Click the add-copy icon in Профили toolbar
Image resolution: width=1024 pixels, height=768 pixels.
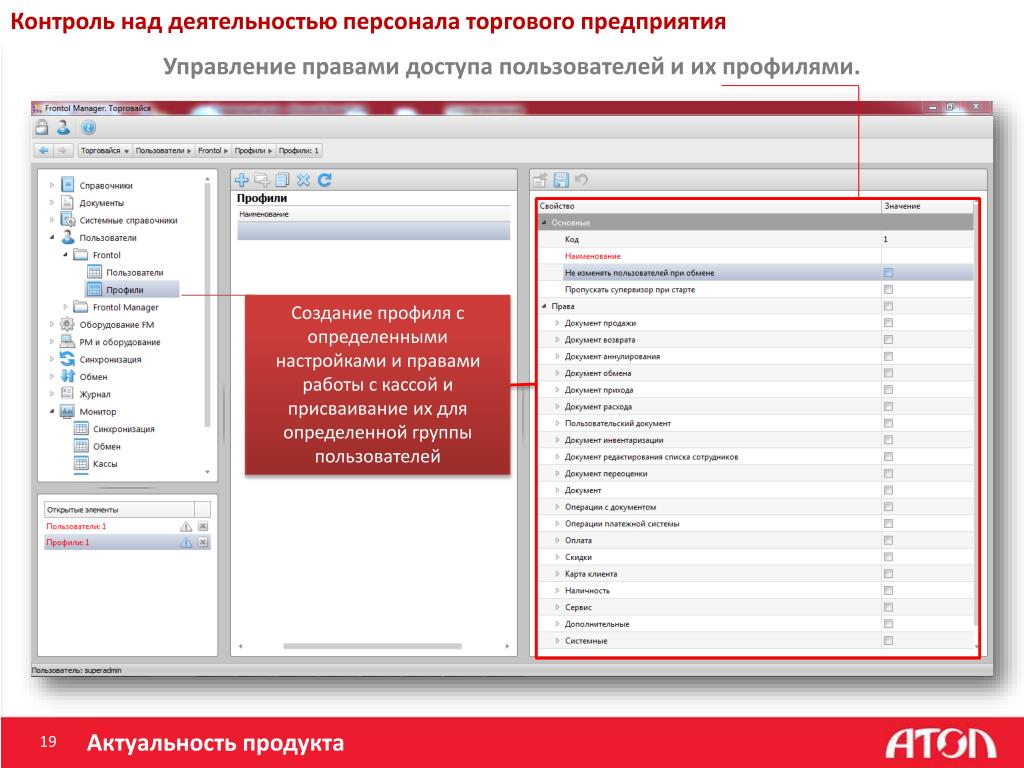click(x=262, y=180)
